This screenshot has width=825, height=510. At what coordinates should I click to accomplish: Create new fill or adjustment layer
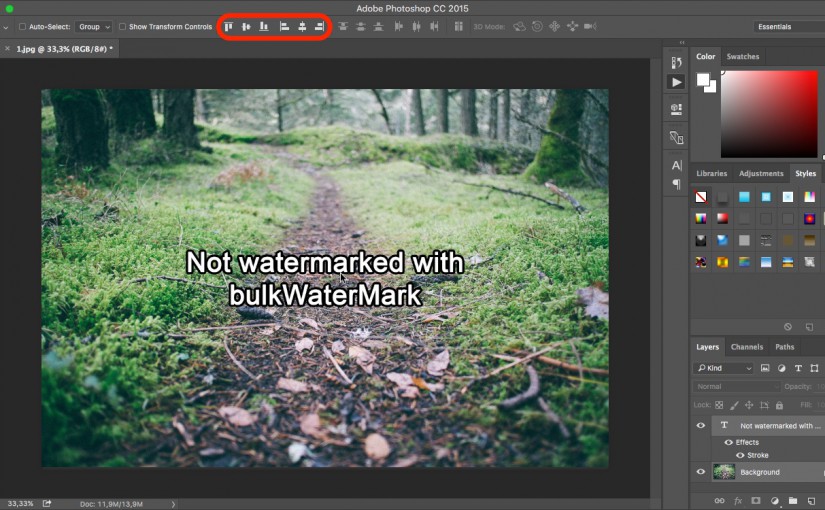(x=774, y=501)
